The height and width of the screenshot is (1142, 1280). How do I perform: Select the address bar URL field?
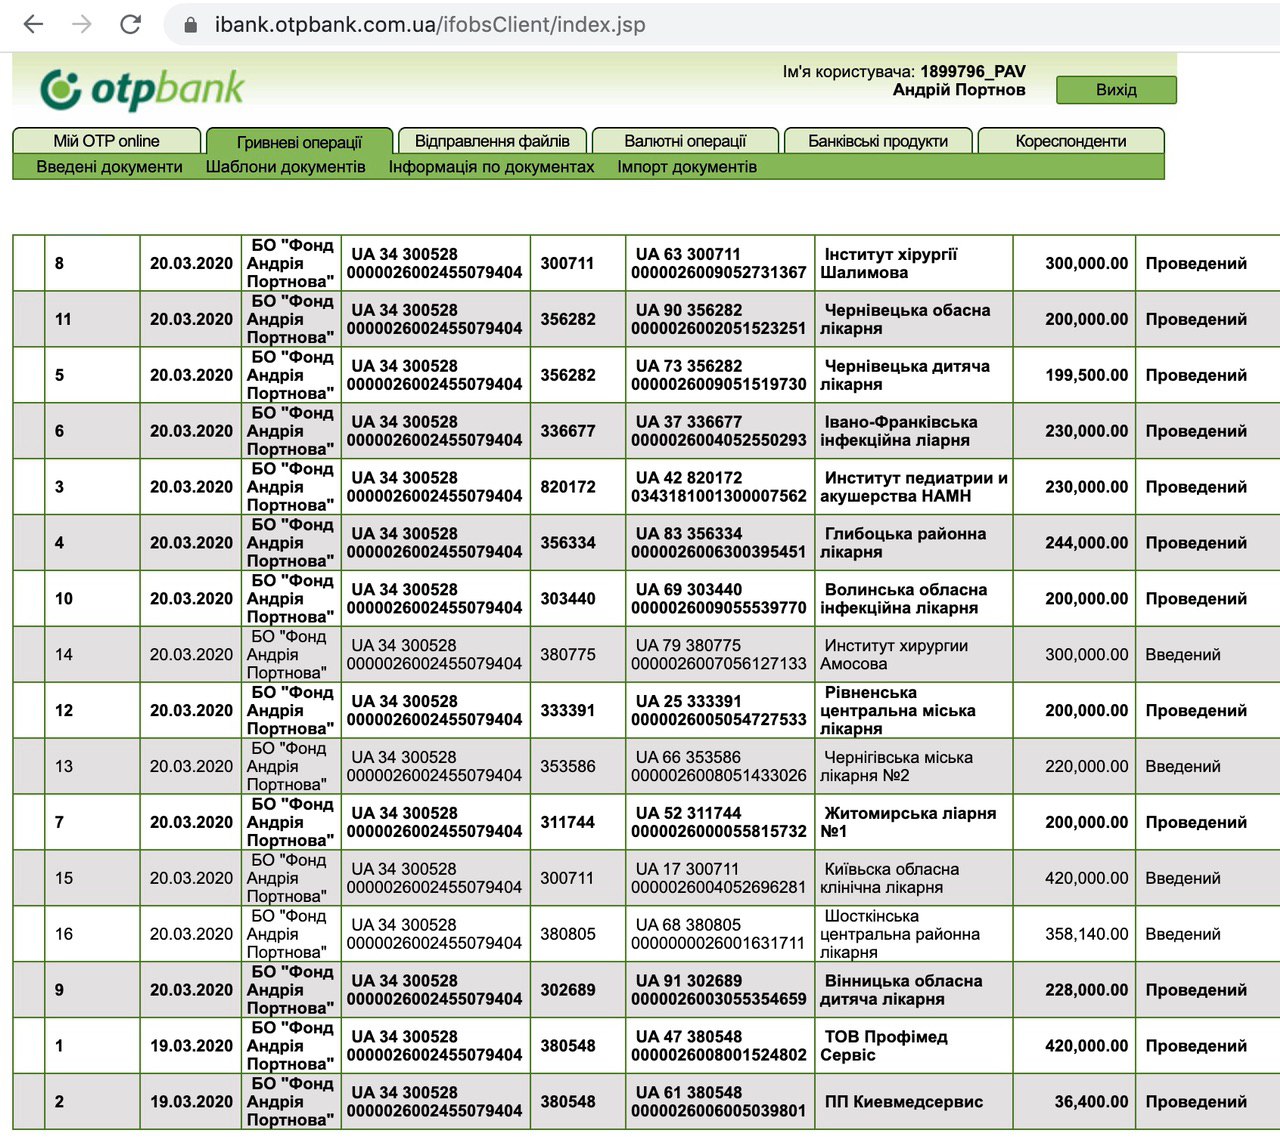point(430,25)
